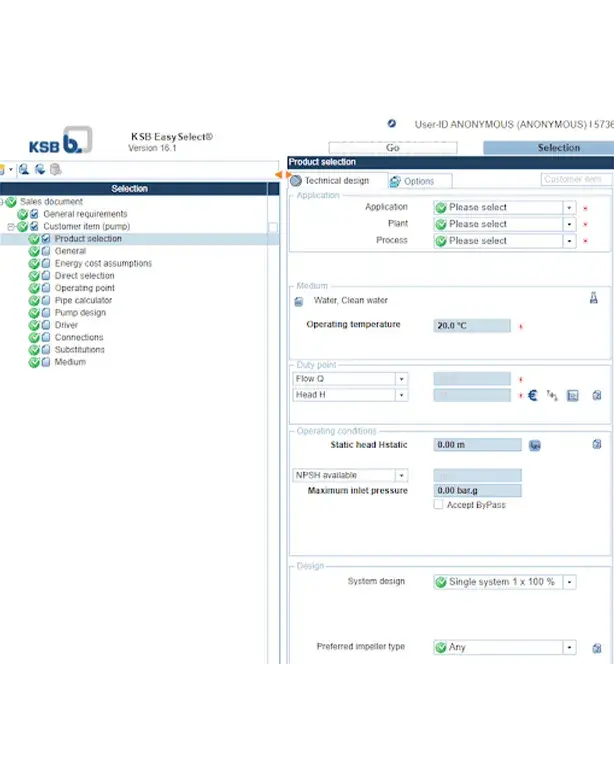Click the NPSH available value field
This screenshot has width=614, height=781.
pyautogui.click(x=478, y=475)
